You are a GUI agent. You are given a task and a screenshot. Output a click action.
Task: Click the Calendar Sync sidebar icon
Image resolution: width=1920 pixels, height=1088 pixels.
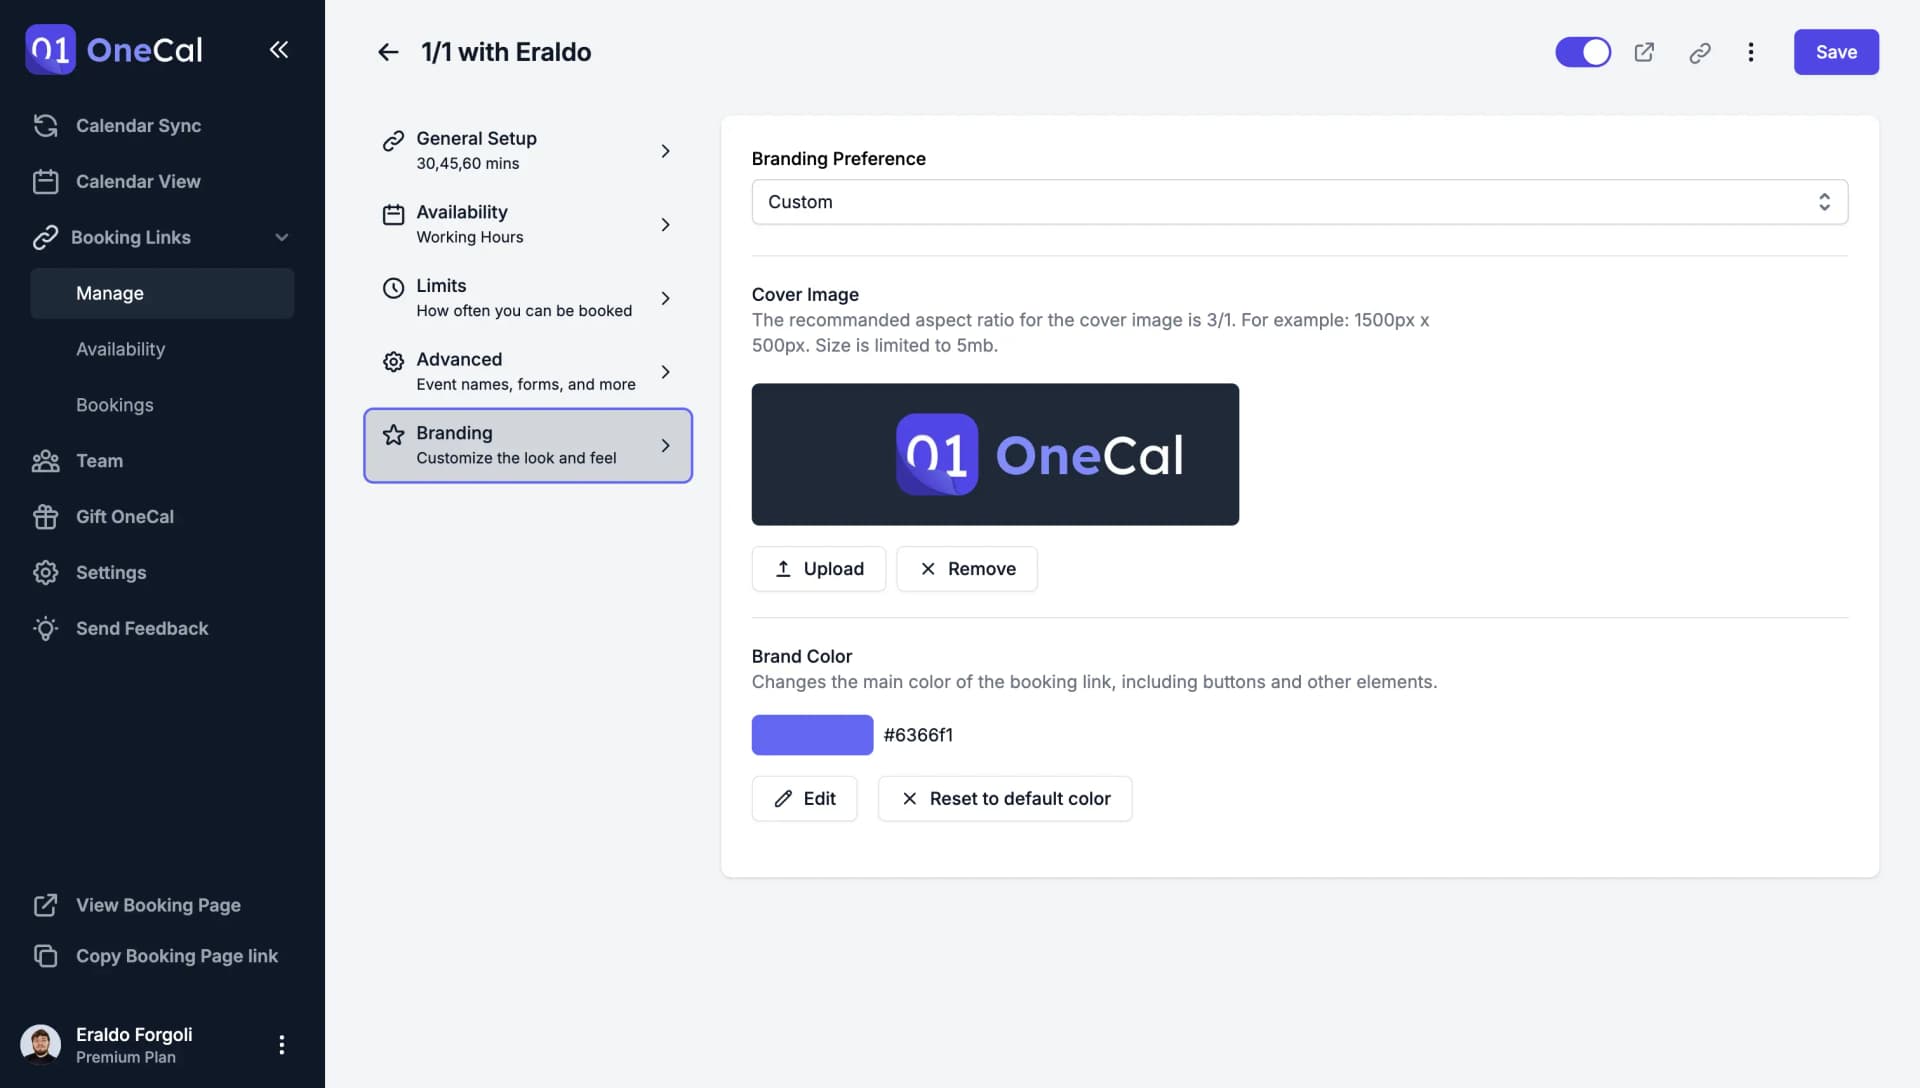pos(45,125)
